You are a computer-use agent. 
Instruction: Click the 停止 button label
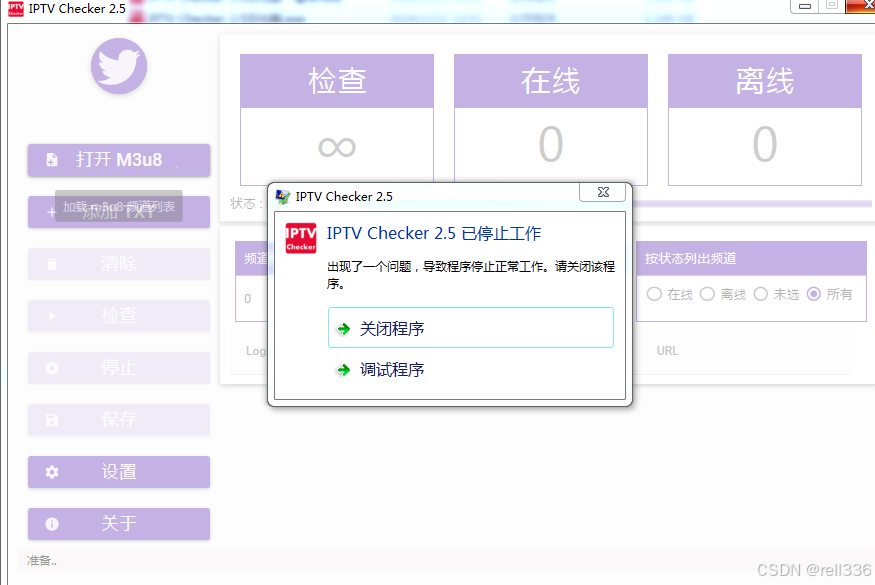coord(119,367)
